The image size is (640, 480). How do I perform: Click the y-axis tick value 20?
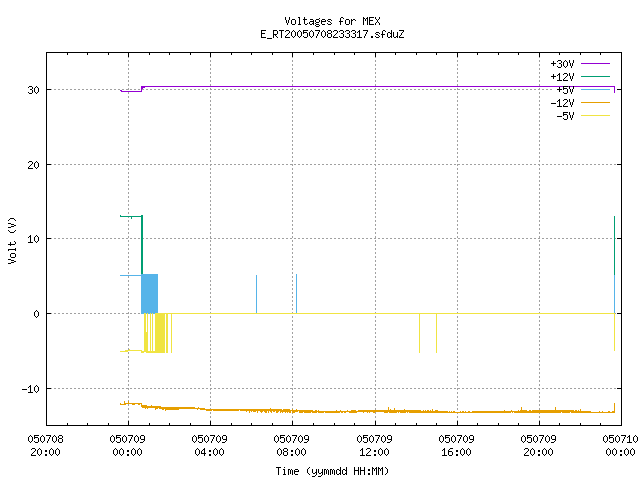[33, 165]
